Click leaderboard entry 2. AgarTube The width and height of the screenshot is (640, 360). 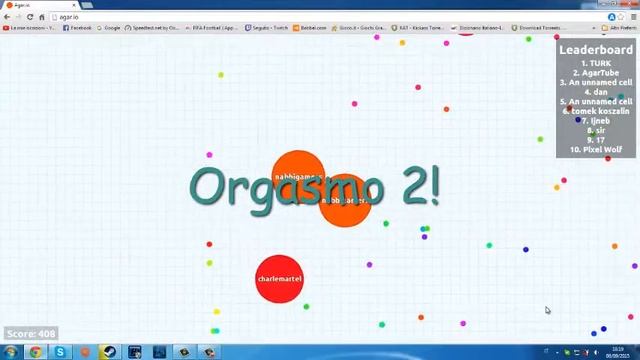click(x=596, y=73)
